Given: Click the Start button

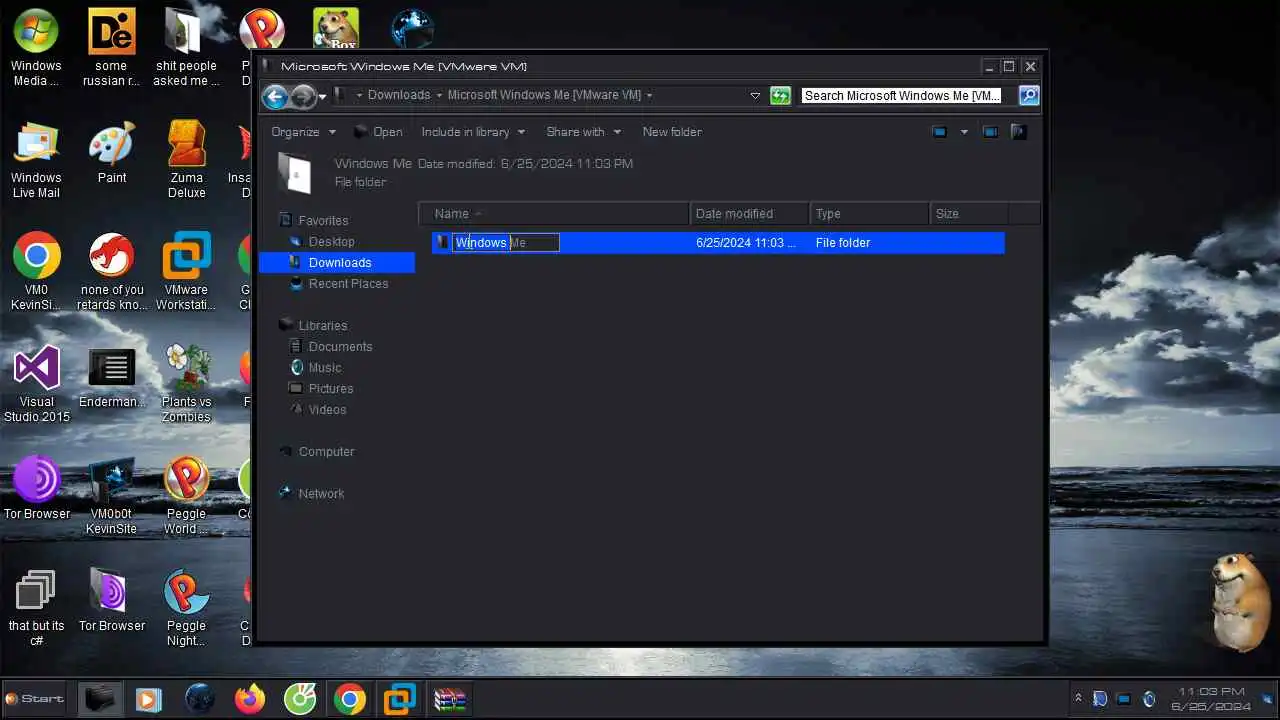Looking at the screenshot, I should [x=36, y=699].
